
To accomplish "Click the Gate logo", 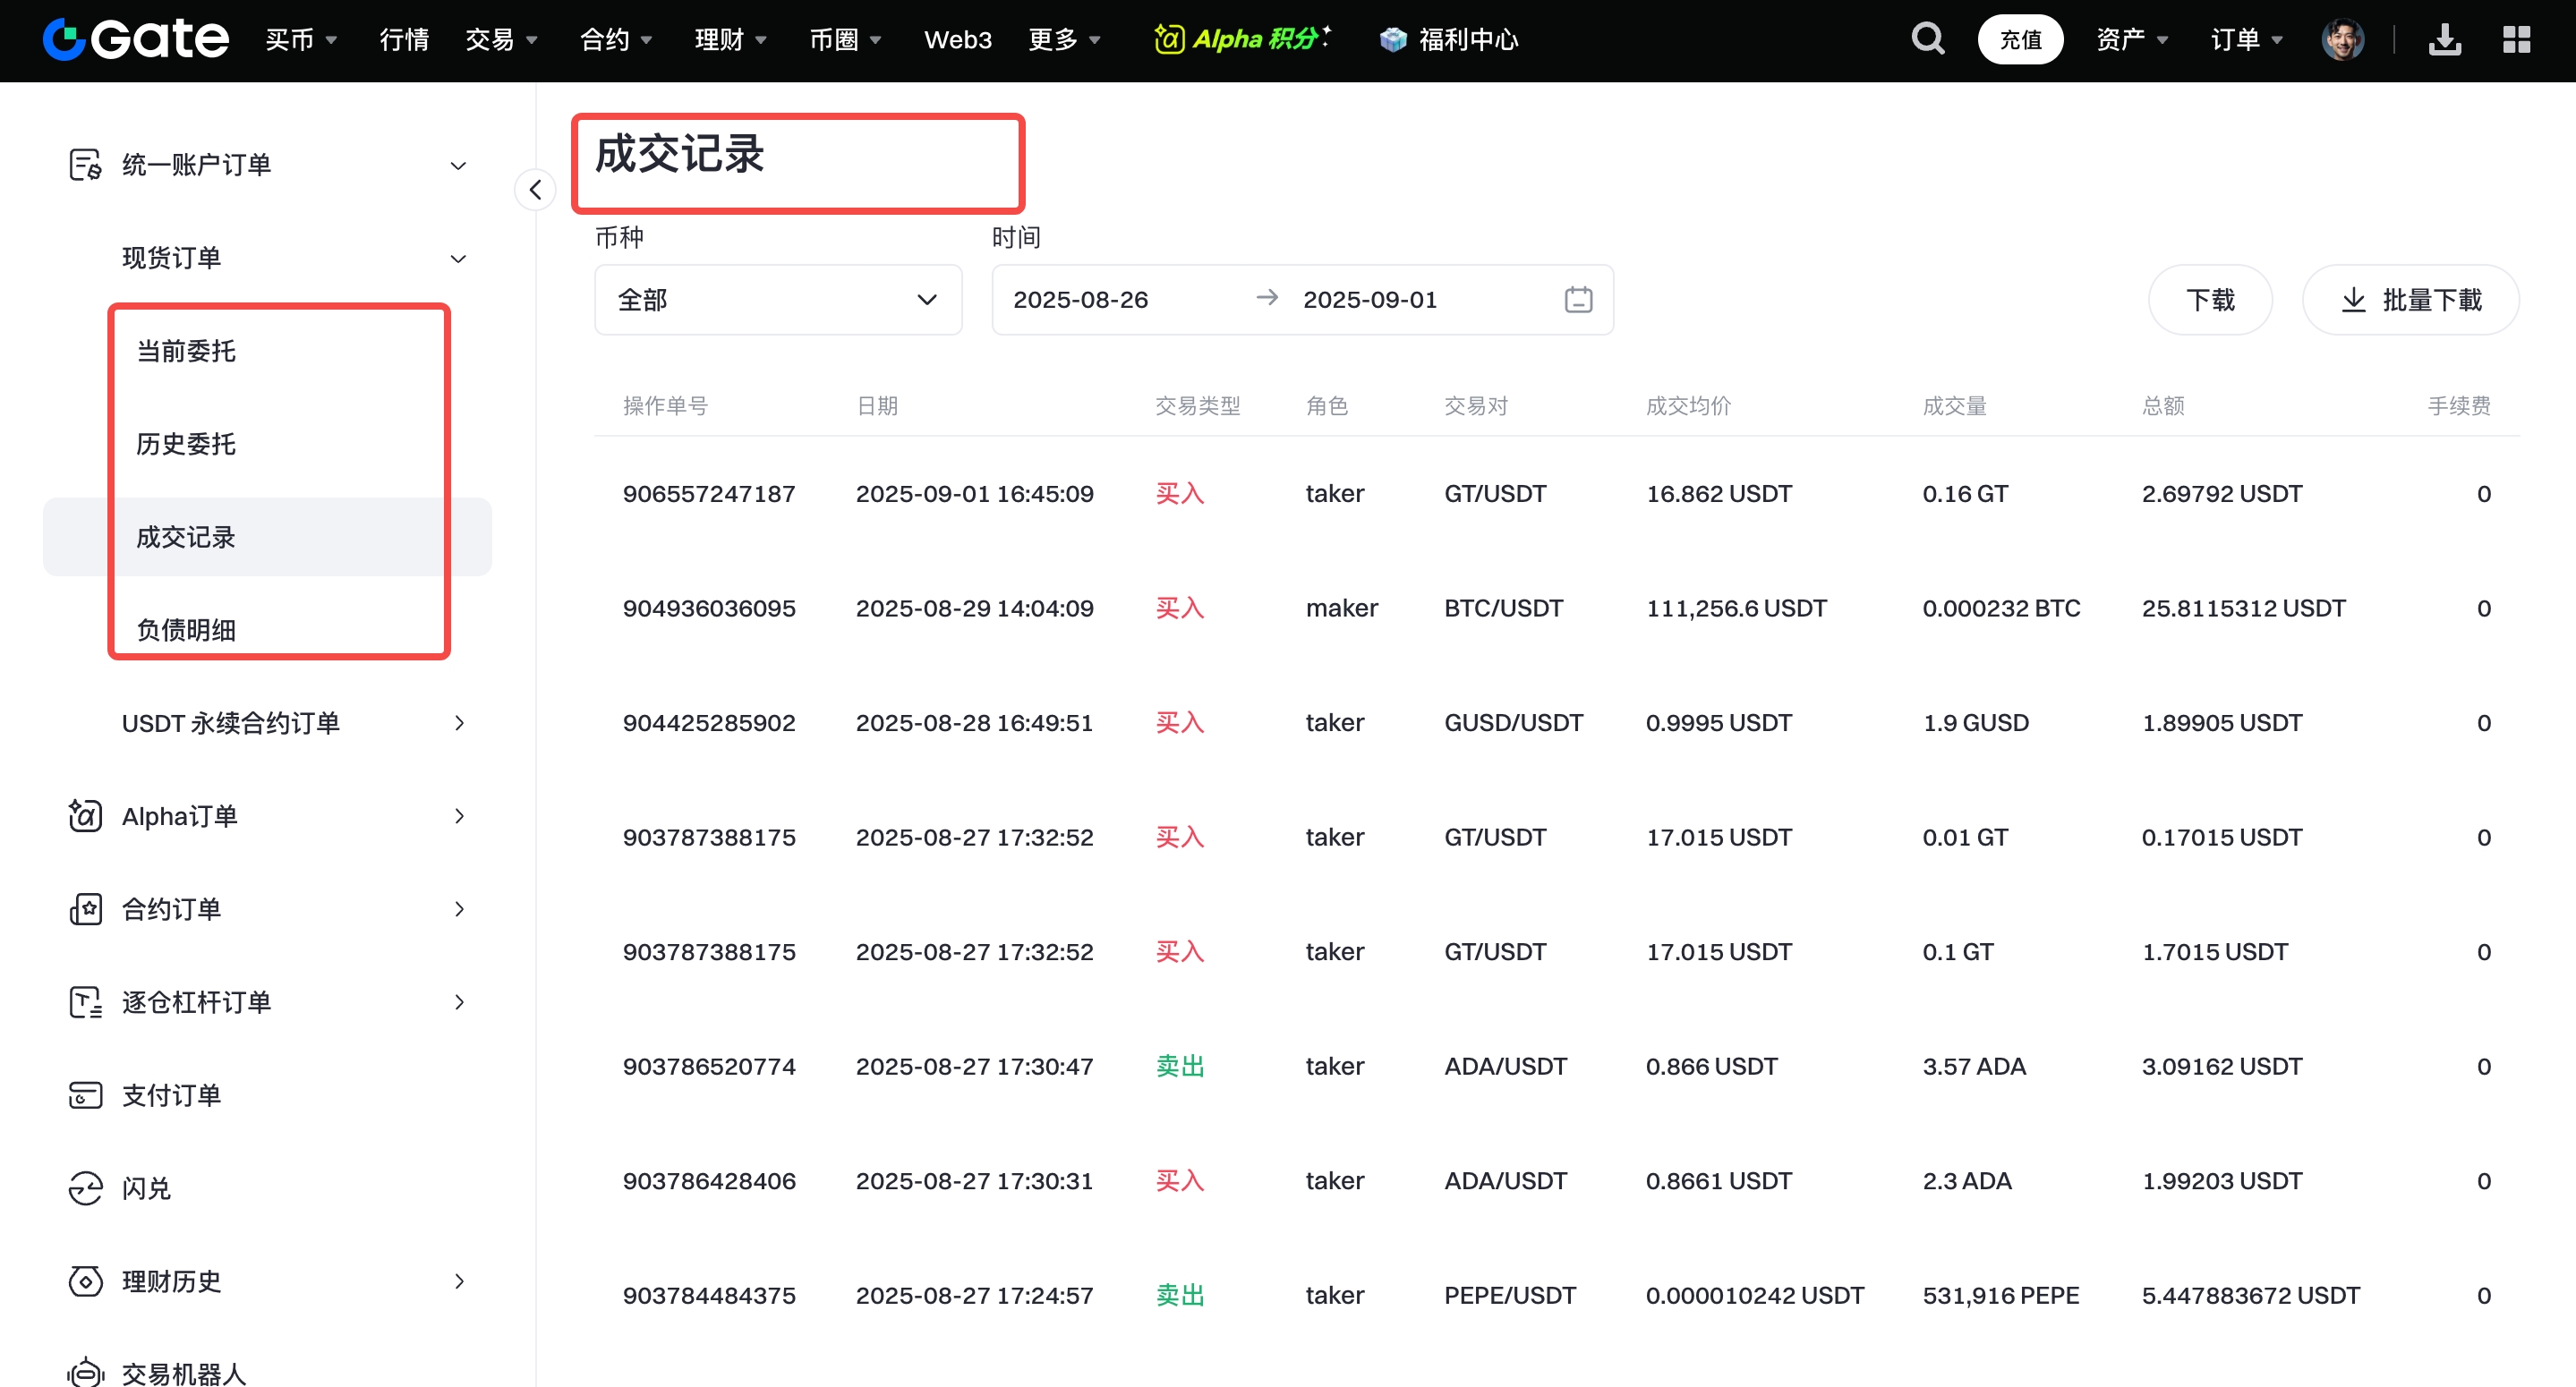I will 136,39.
